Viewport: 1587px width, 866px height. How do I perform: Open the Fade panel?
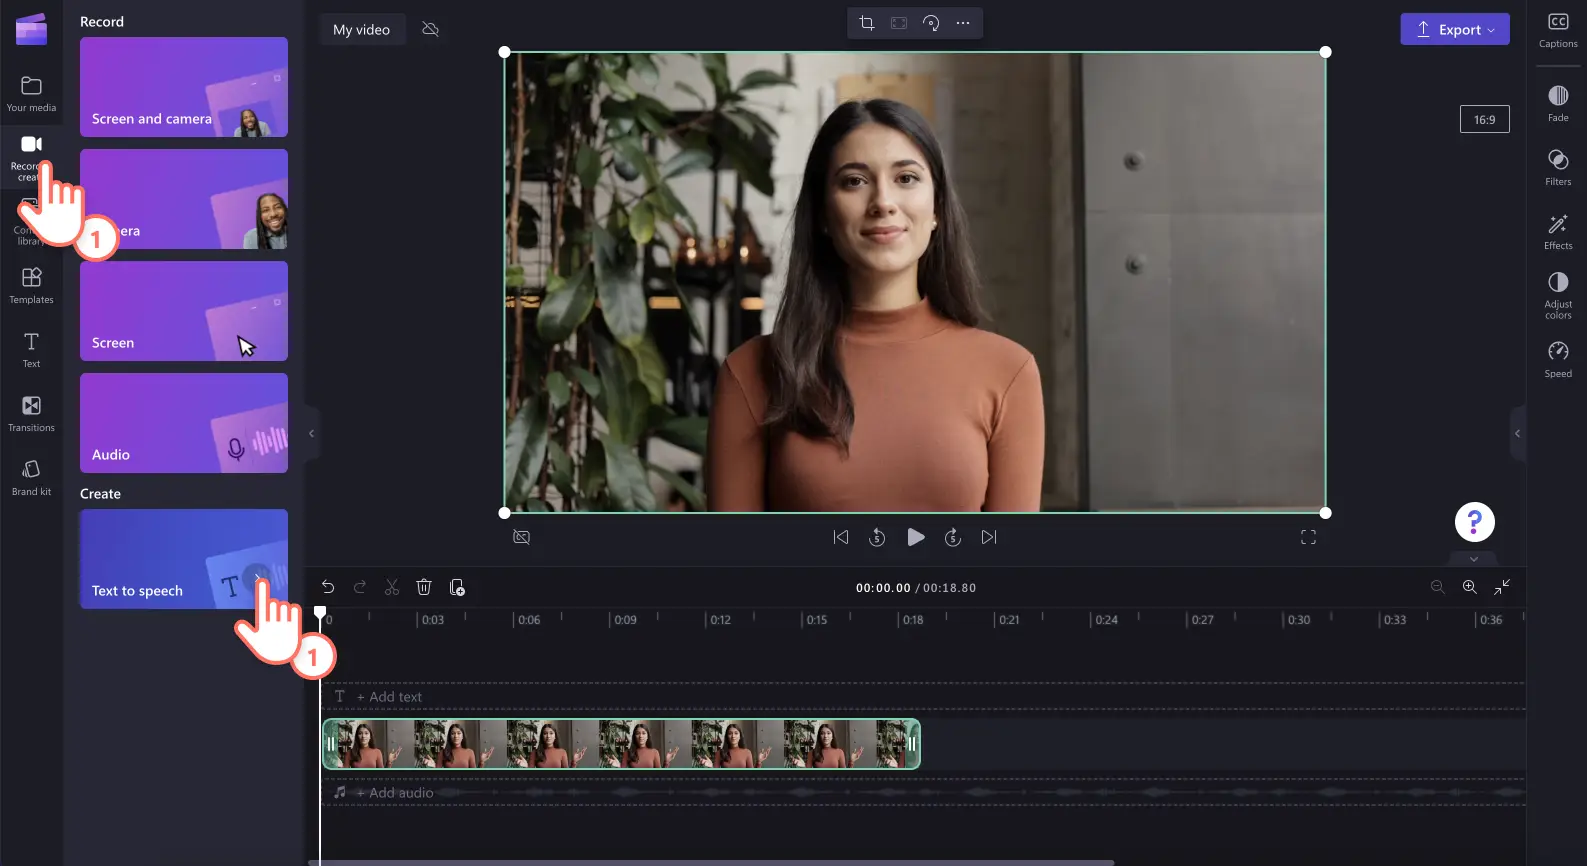(1558, 103)
